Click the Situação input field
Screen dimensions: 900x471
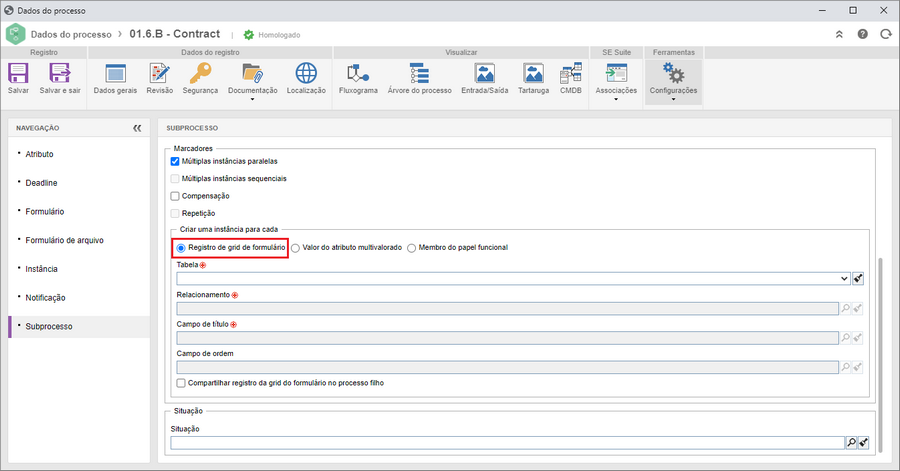(x=507, y=443)
